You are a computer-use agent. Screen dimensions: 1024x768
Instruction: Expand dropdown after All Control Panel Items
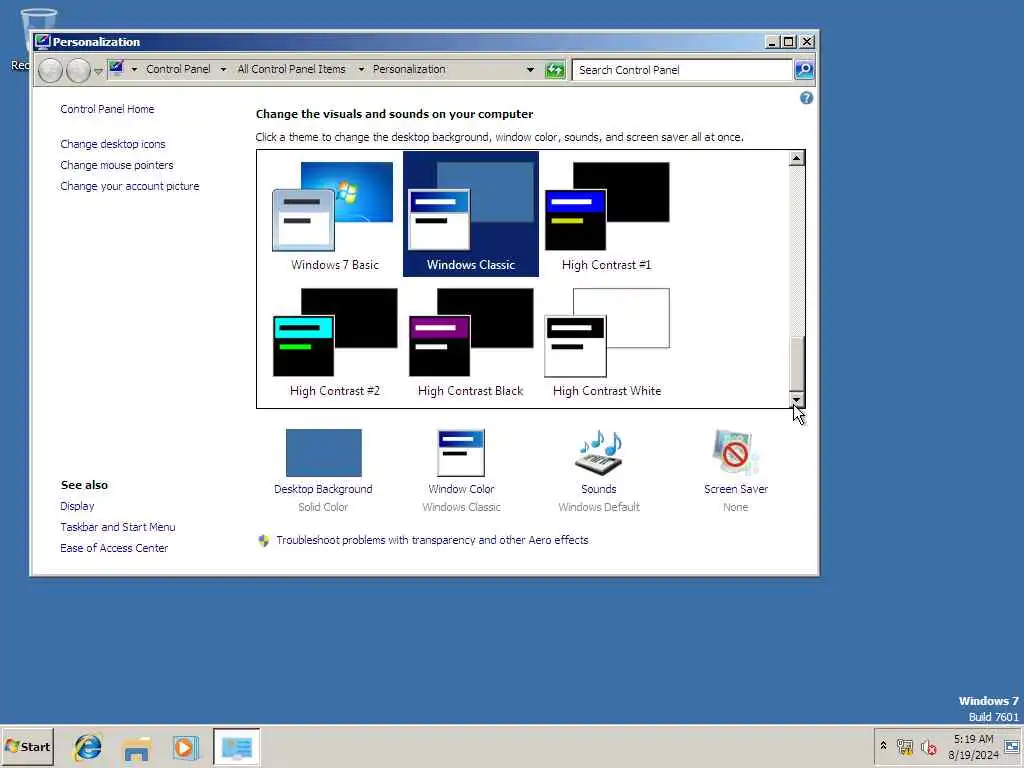tap(360, 69)
